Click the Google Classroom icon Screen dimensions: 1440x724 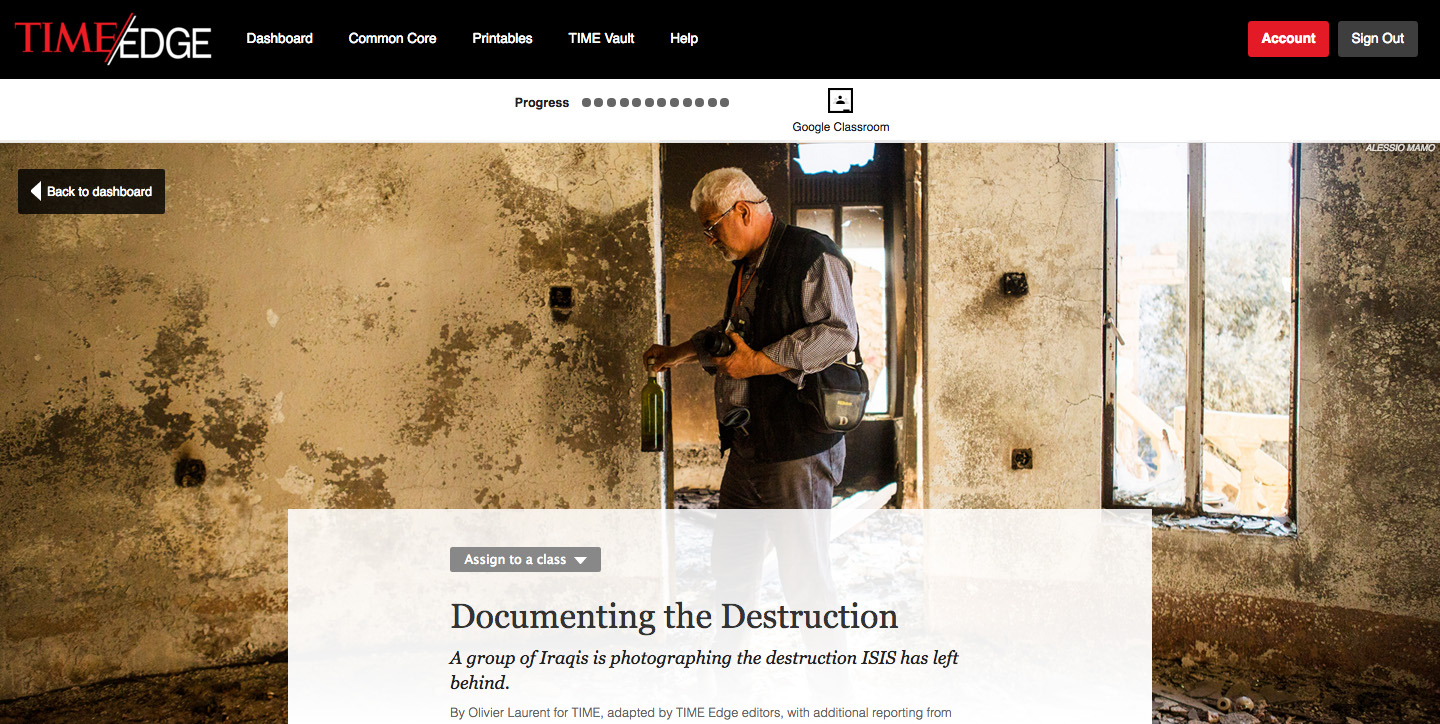(x=840, y=101)
